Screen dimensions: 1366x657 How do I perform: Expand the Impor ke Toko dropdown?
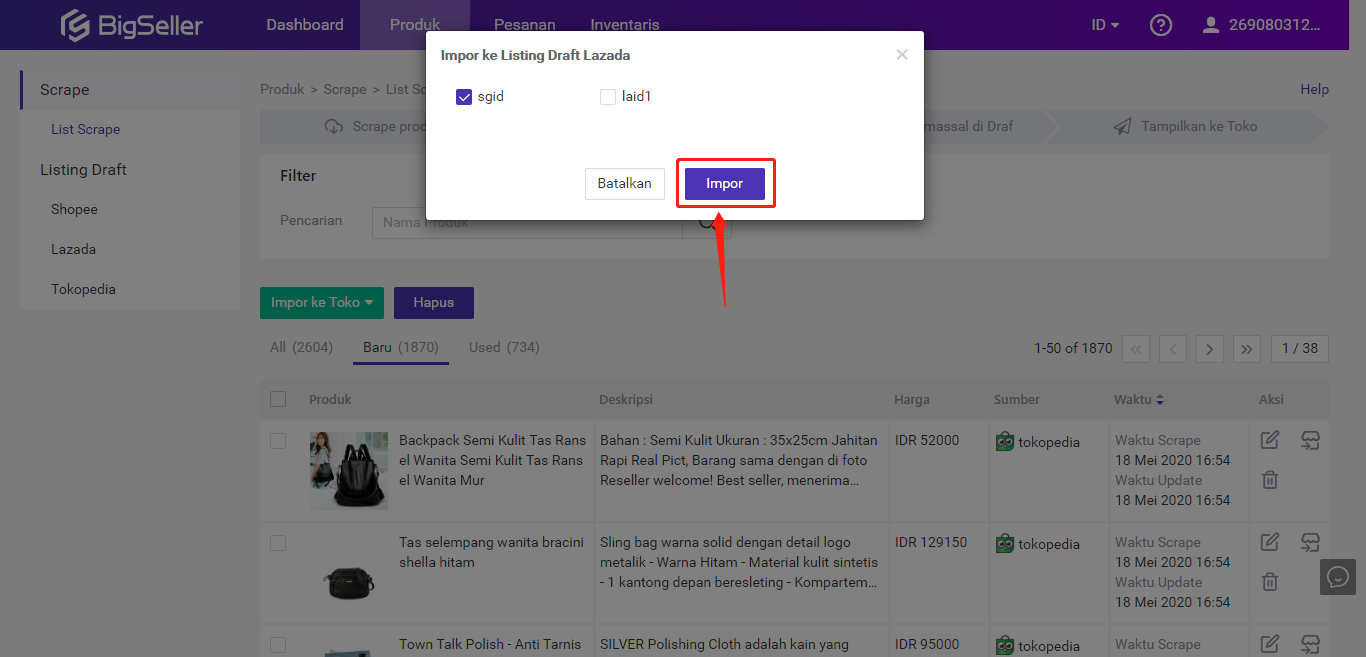tap(322, 303)
